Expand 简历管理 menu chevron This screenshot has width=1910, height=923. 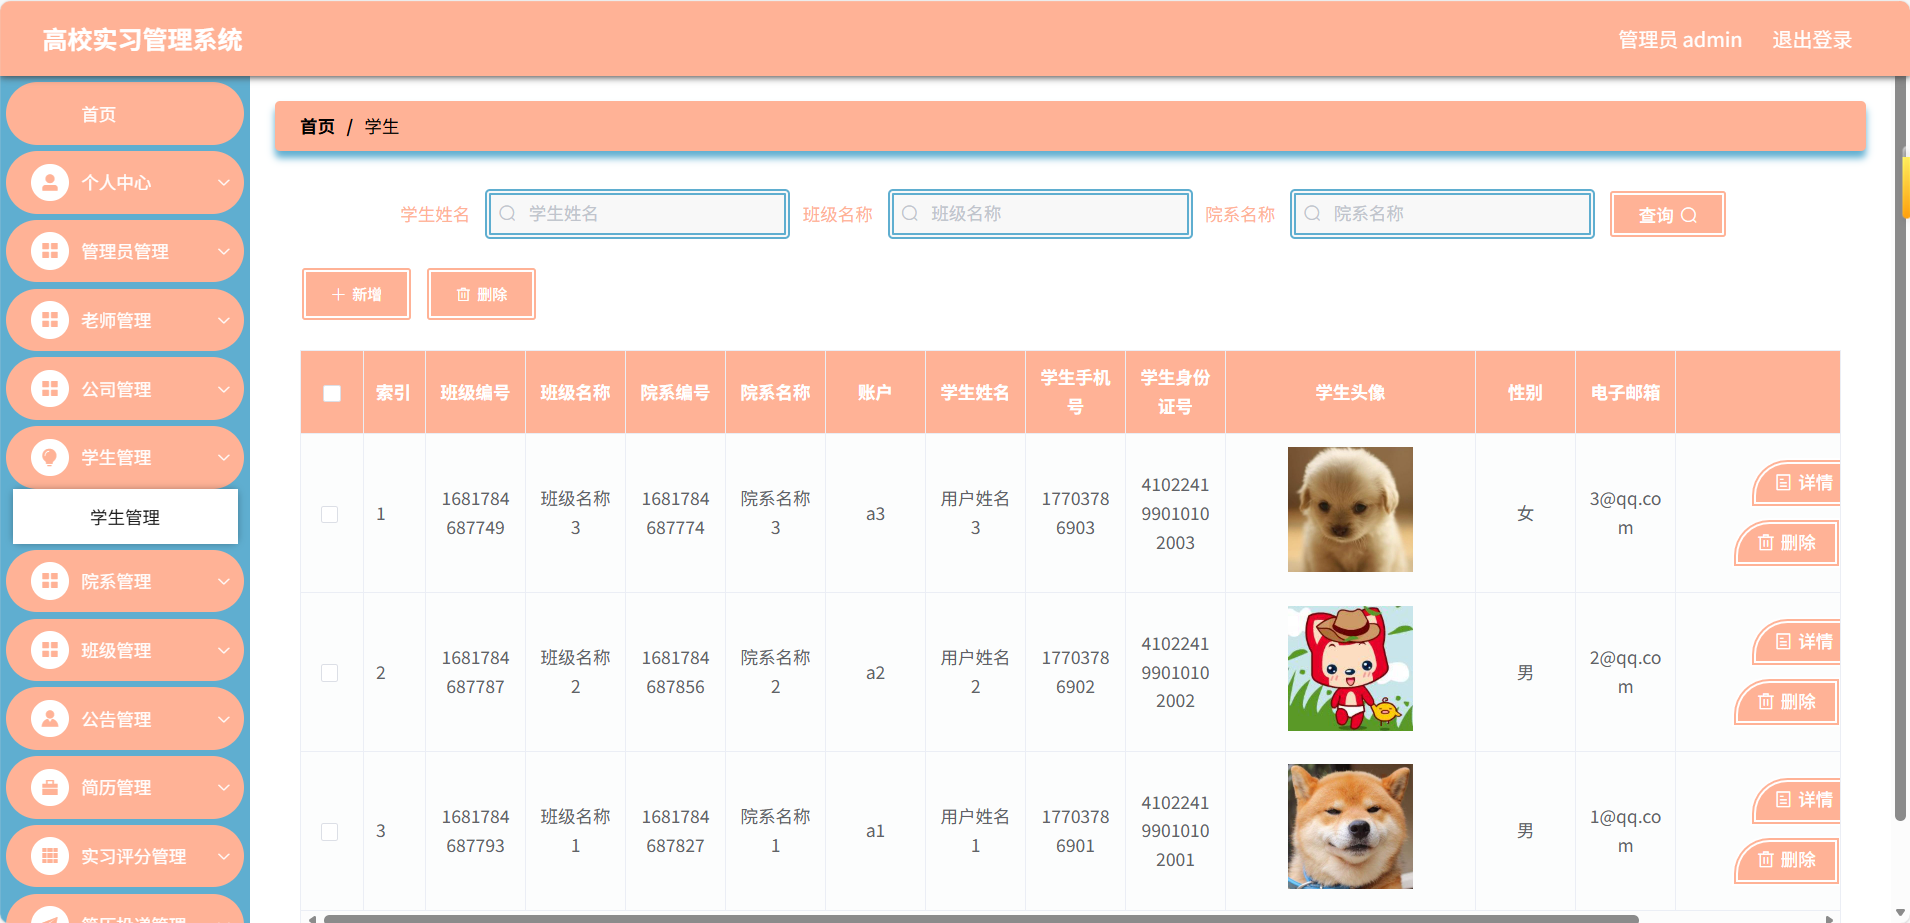pyautogui.click(x=224, y=787)
